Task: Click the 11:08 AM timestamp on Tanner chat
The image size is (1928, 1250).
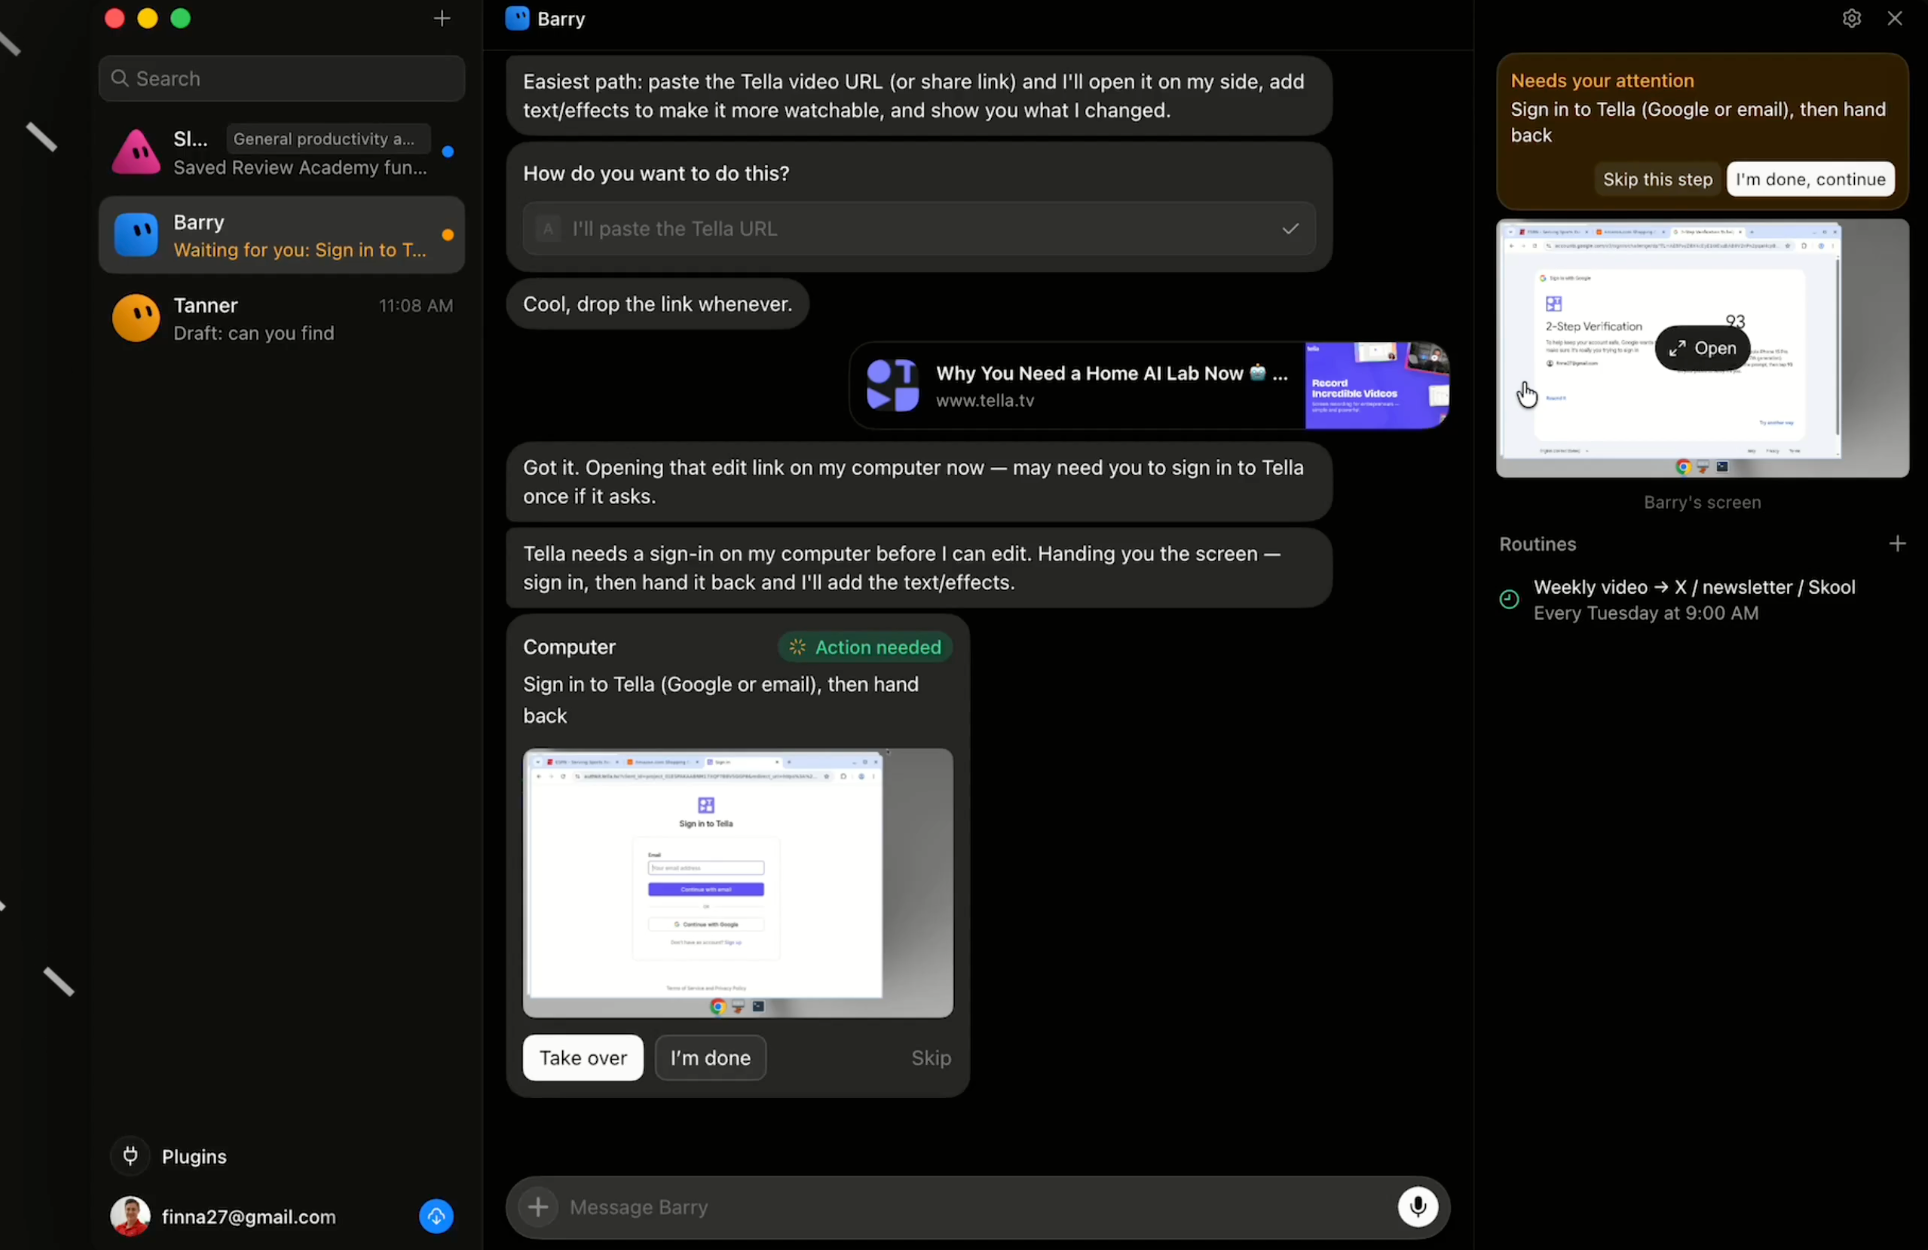Action: 416,306
